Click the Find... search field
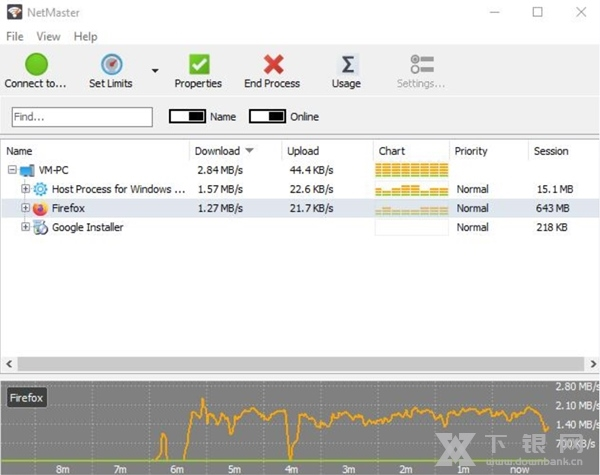This screenshot has width=600, height=475. [82, 117]
